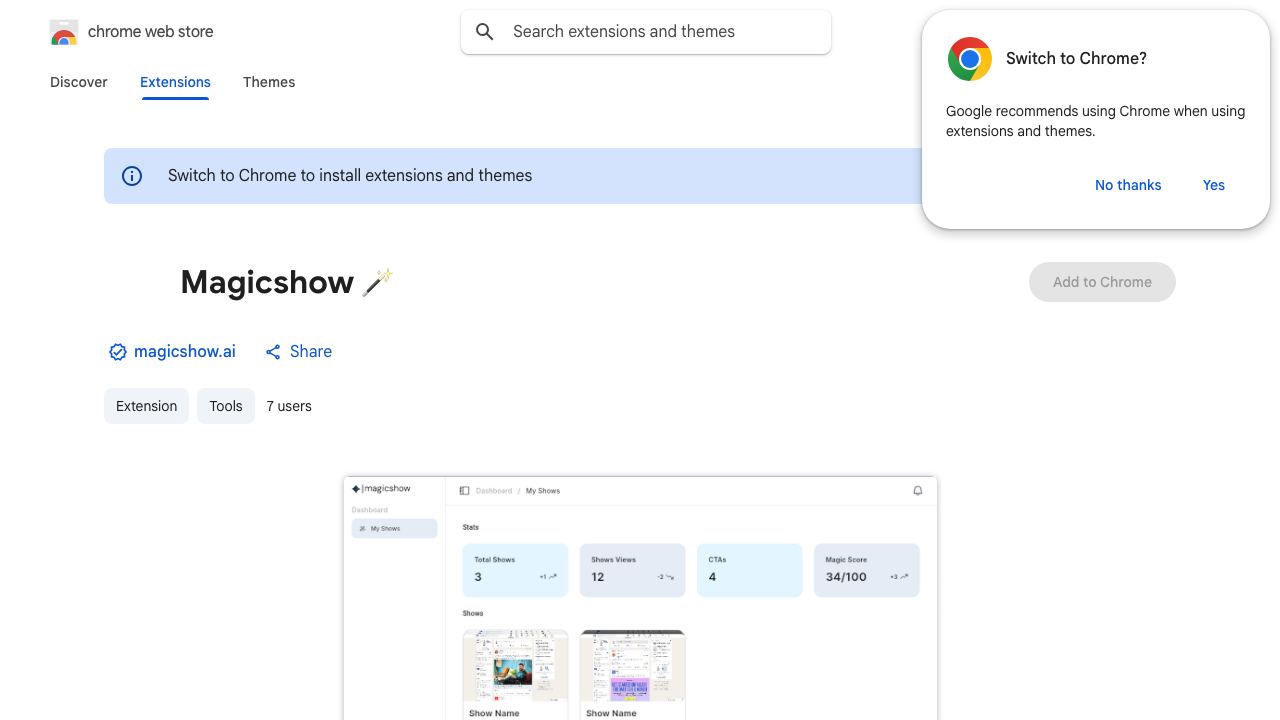Click the Shows Views stat card in preview
The height and width of the screenshot is (720, 1280).
pos(632,570)
